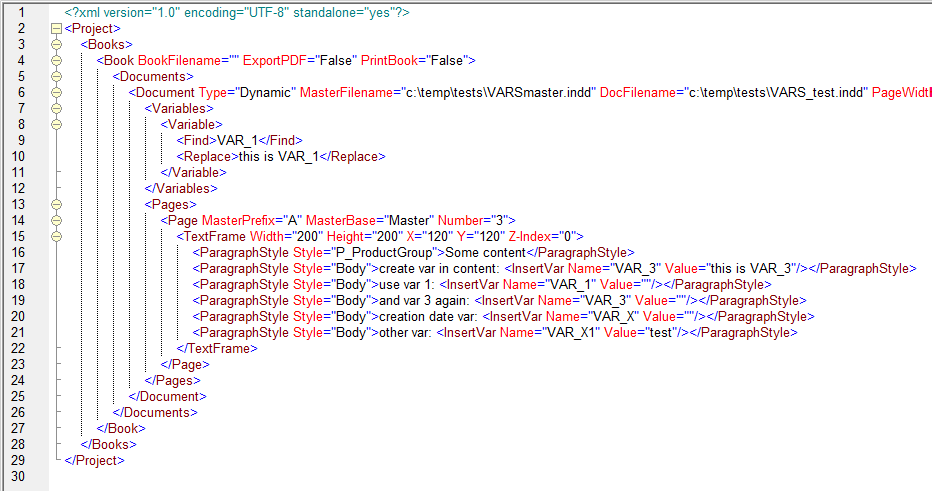
Task: Fold the Book element on line 4
Action: click(56, 61)
